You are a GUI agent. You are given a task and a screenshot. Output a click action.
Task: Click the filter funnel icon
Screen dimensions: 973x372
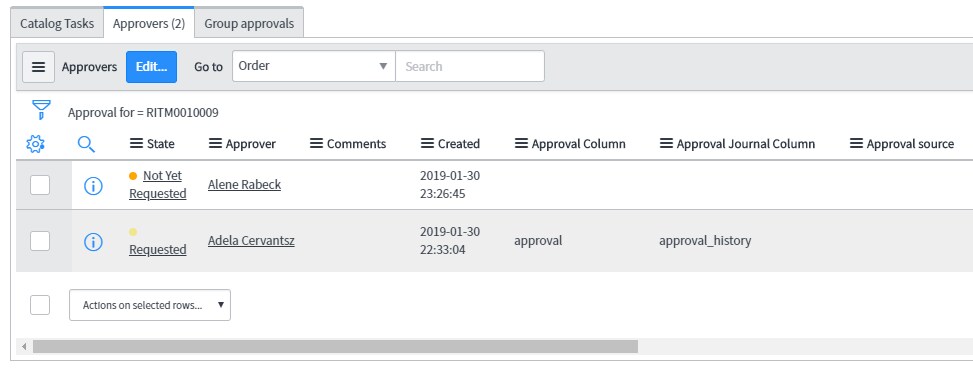pyautogui.click(x=41, y=110)
